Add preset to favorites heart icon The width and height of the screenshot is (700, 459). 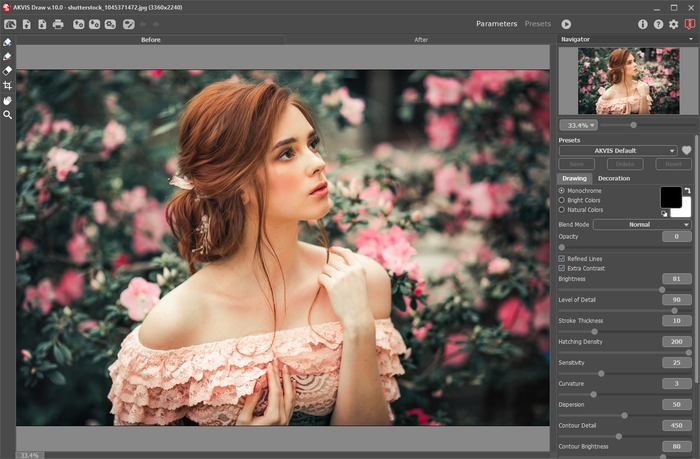click(x=687, y=150)
